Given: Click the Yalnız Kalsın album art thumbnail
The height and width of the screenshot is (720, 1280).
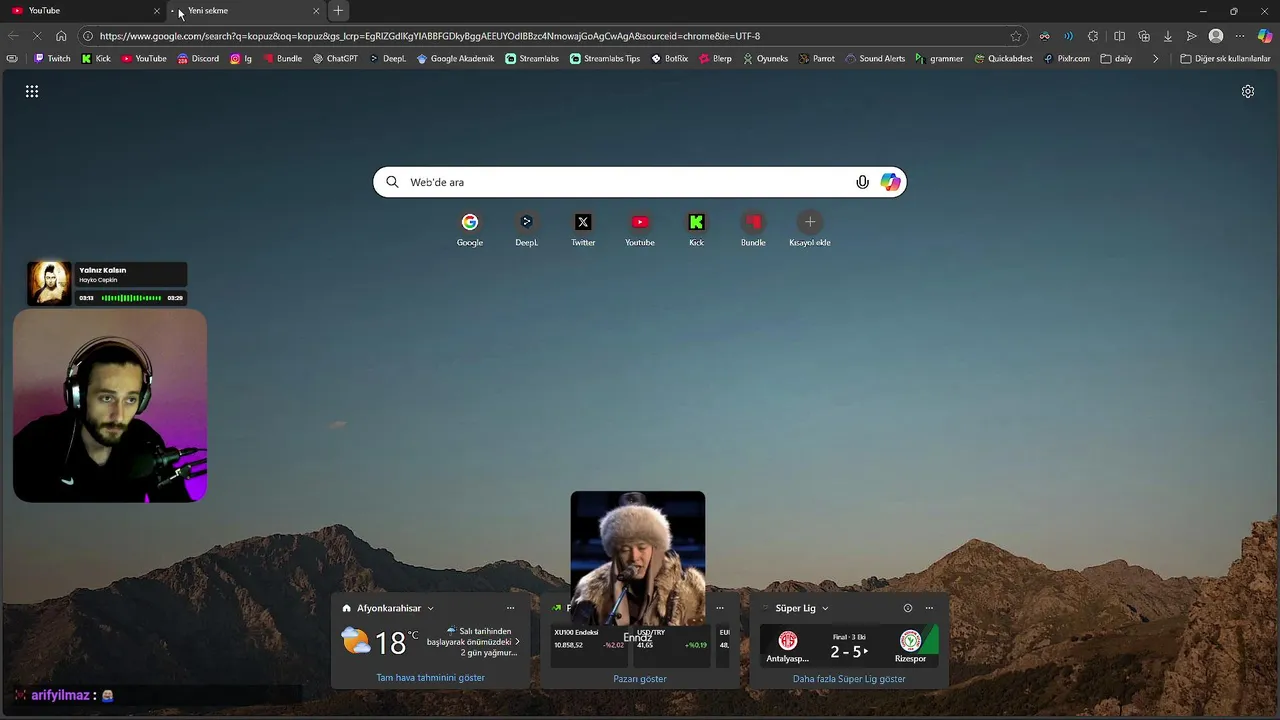Looking at the screenshot, I should (x=49, y=283).
